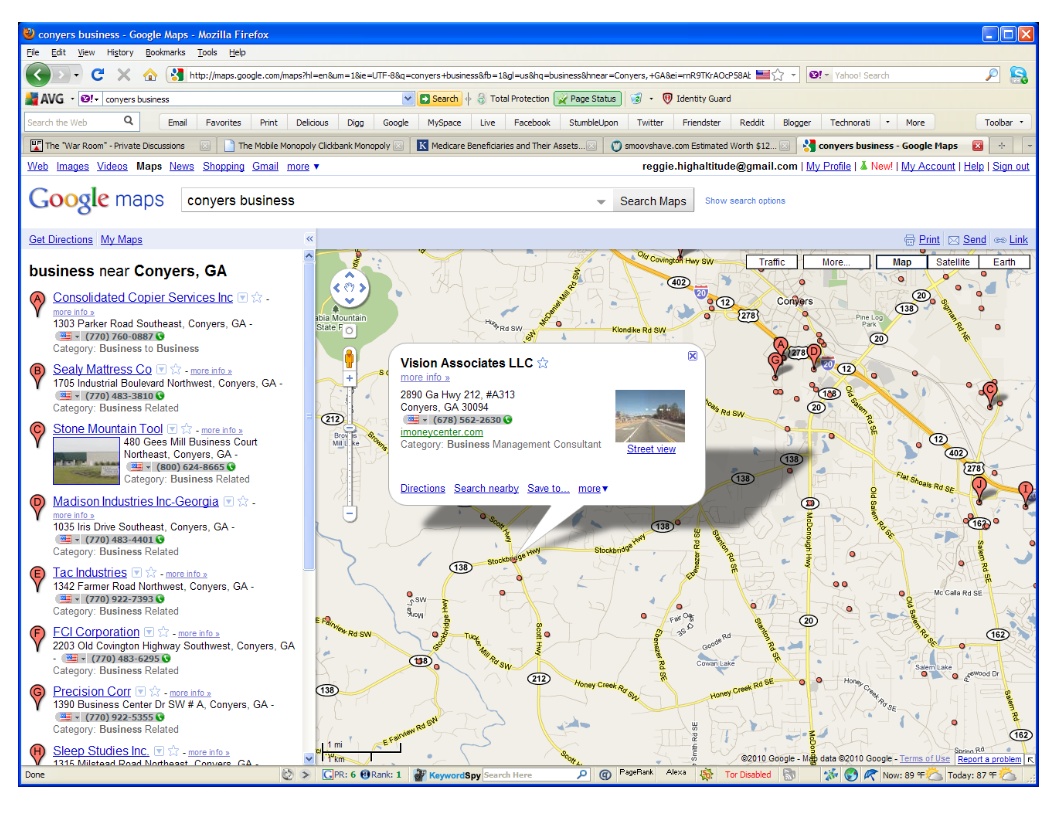Click the Firefox back navigation button
Screen dimensions: 1056x816
point(38,75)
